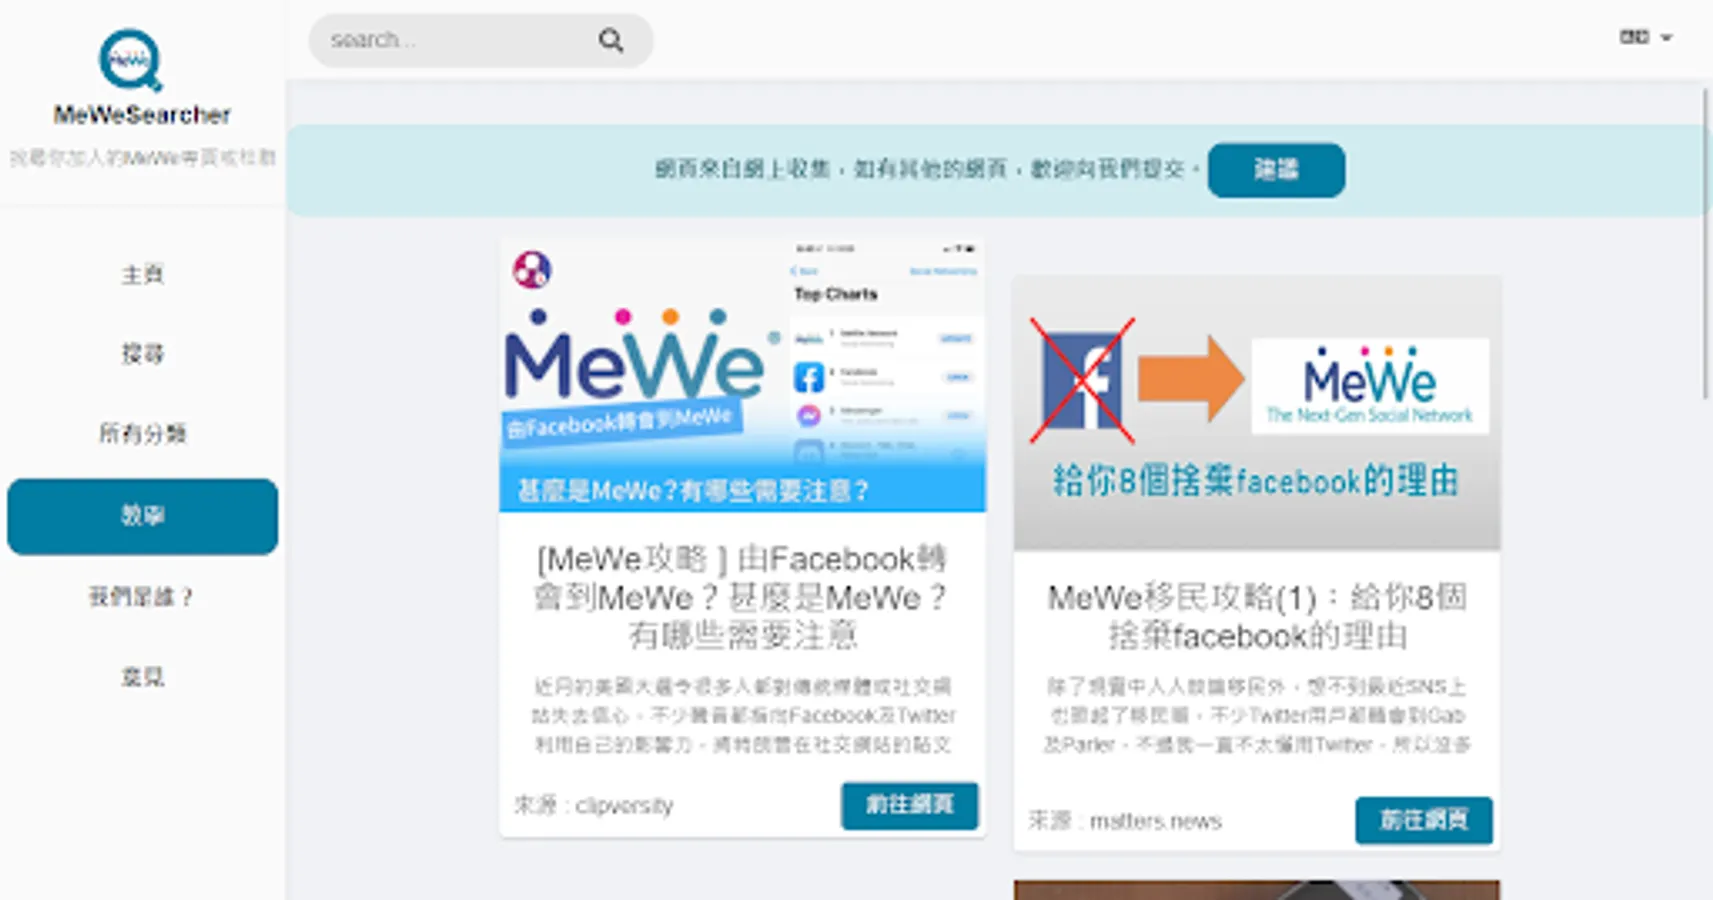This screenshot has height=900, width=1713.
Task: Open the MeWe攻略 Facebook article thumbnail
Action: click(x=742, y=375)
